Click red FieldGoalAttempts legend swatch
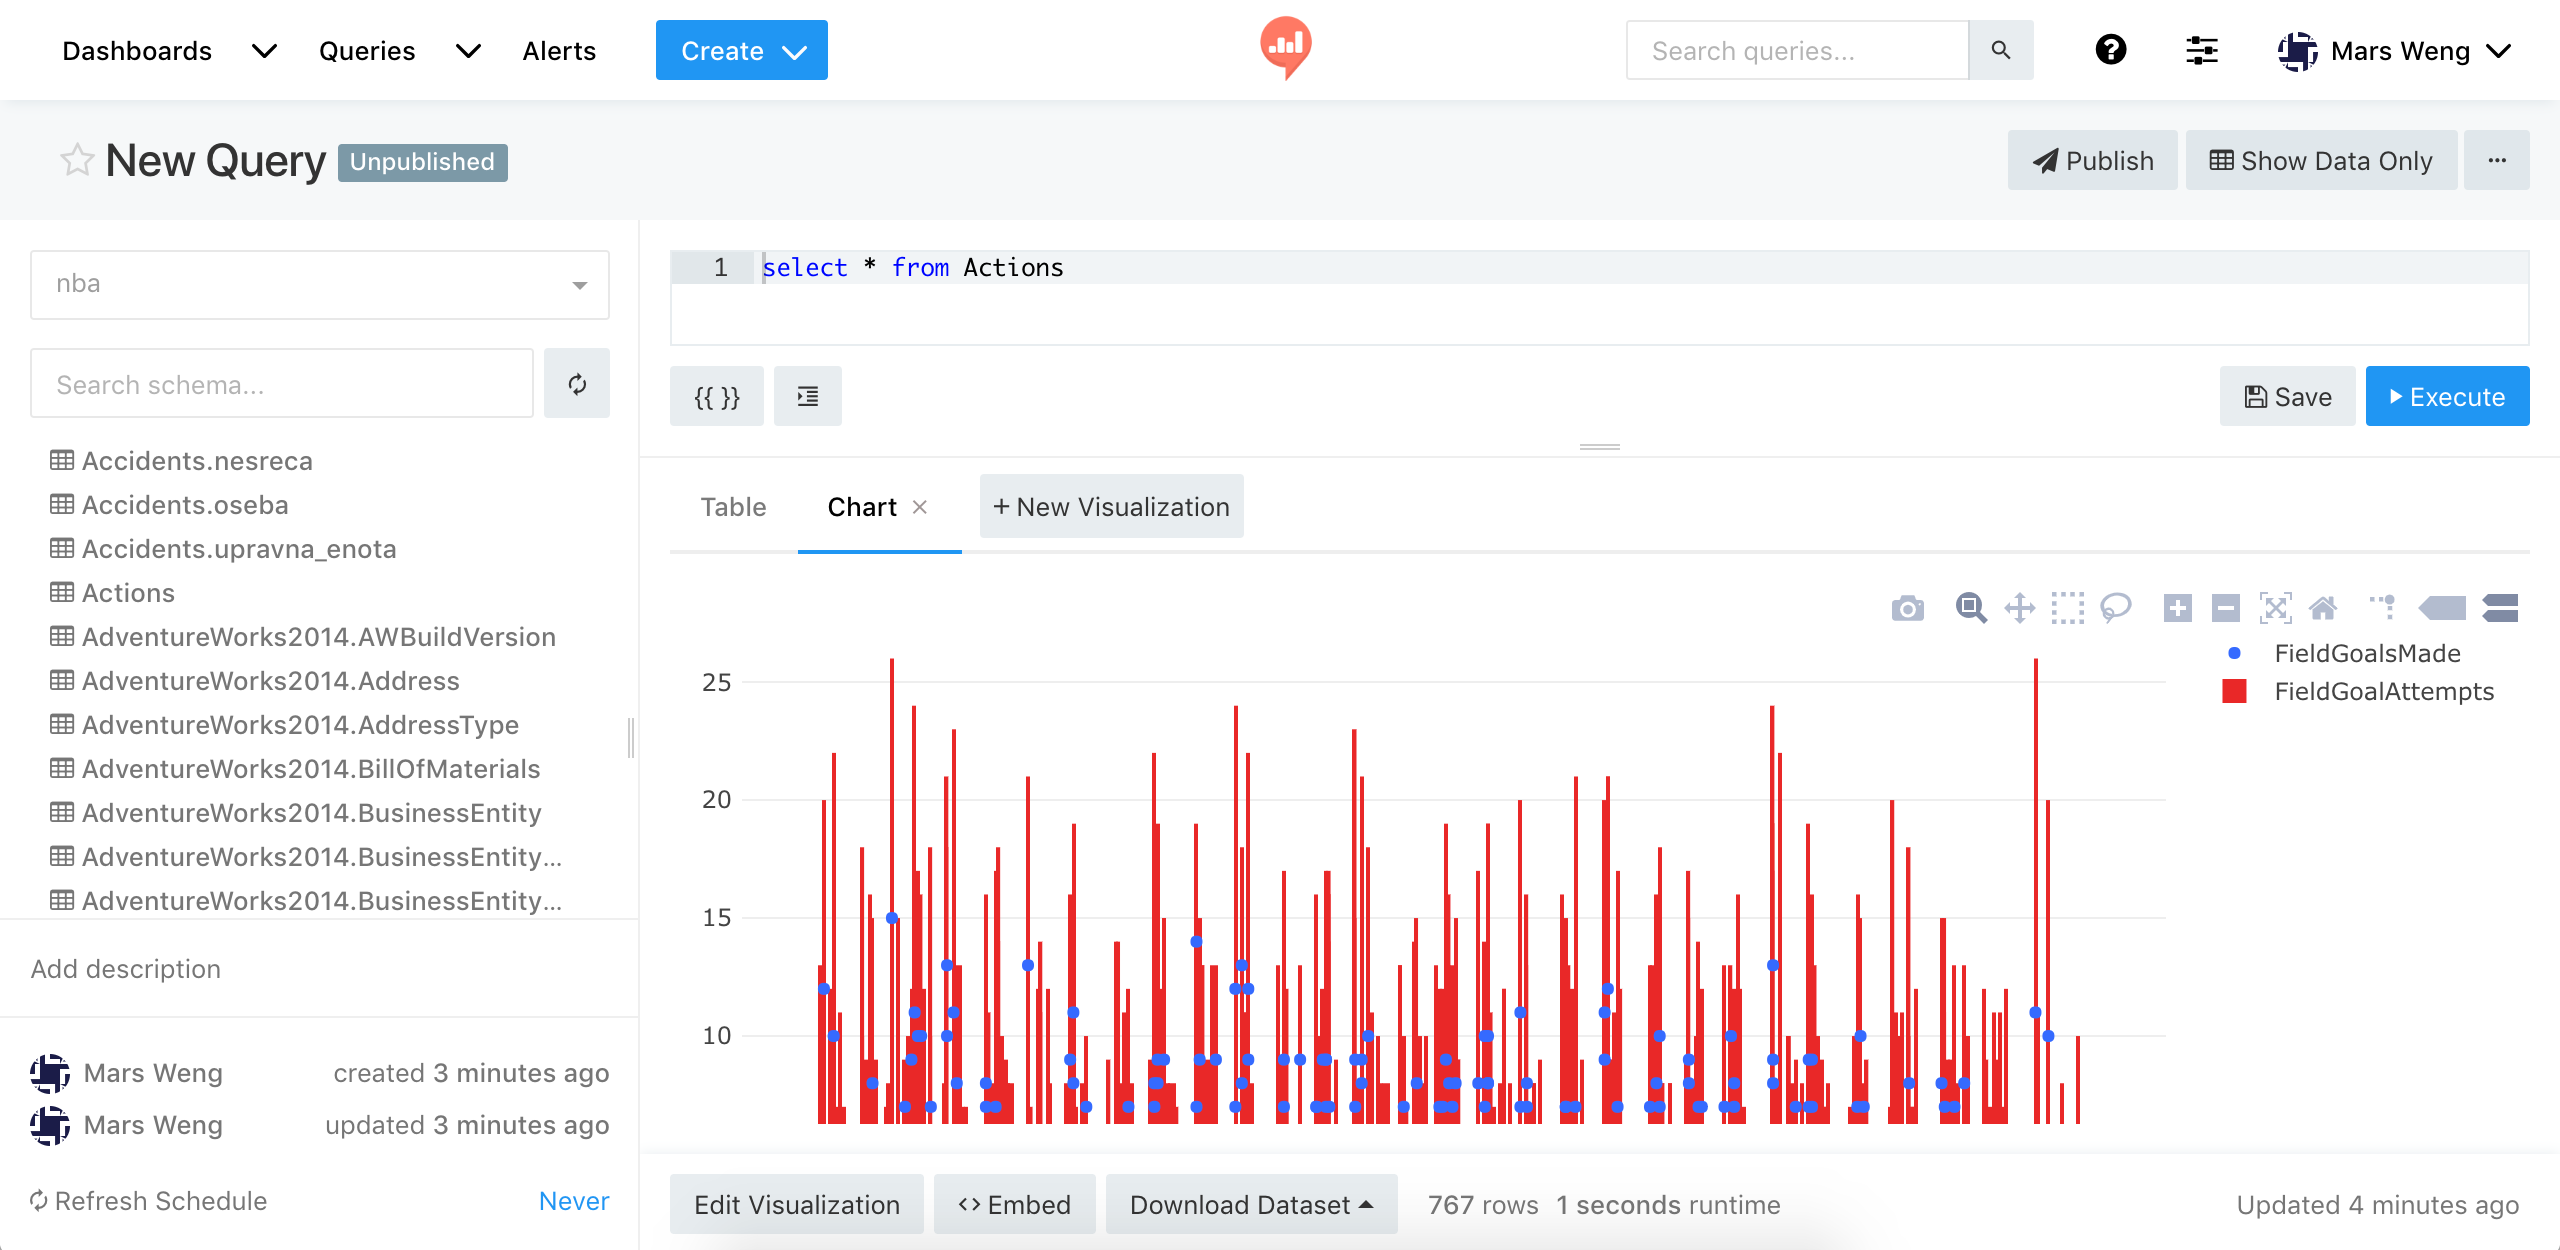Image resolution: width=2560 pixels, height=1250 pixels. [x=2234, y=691]
